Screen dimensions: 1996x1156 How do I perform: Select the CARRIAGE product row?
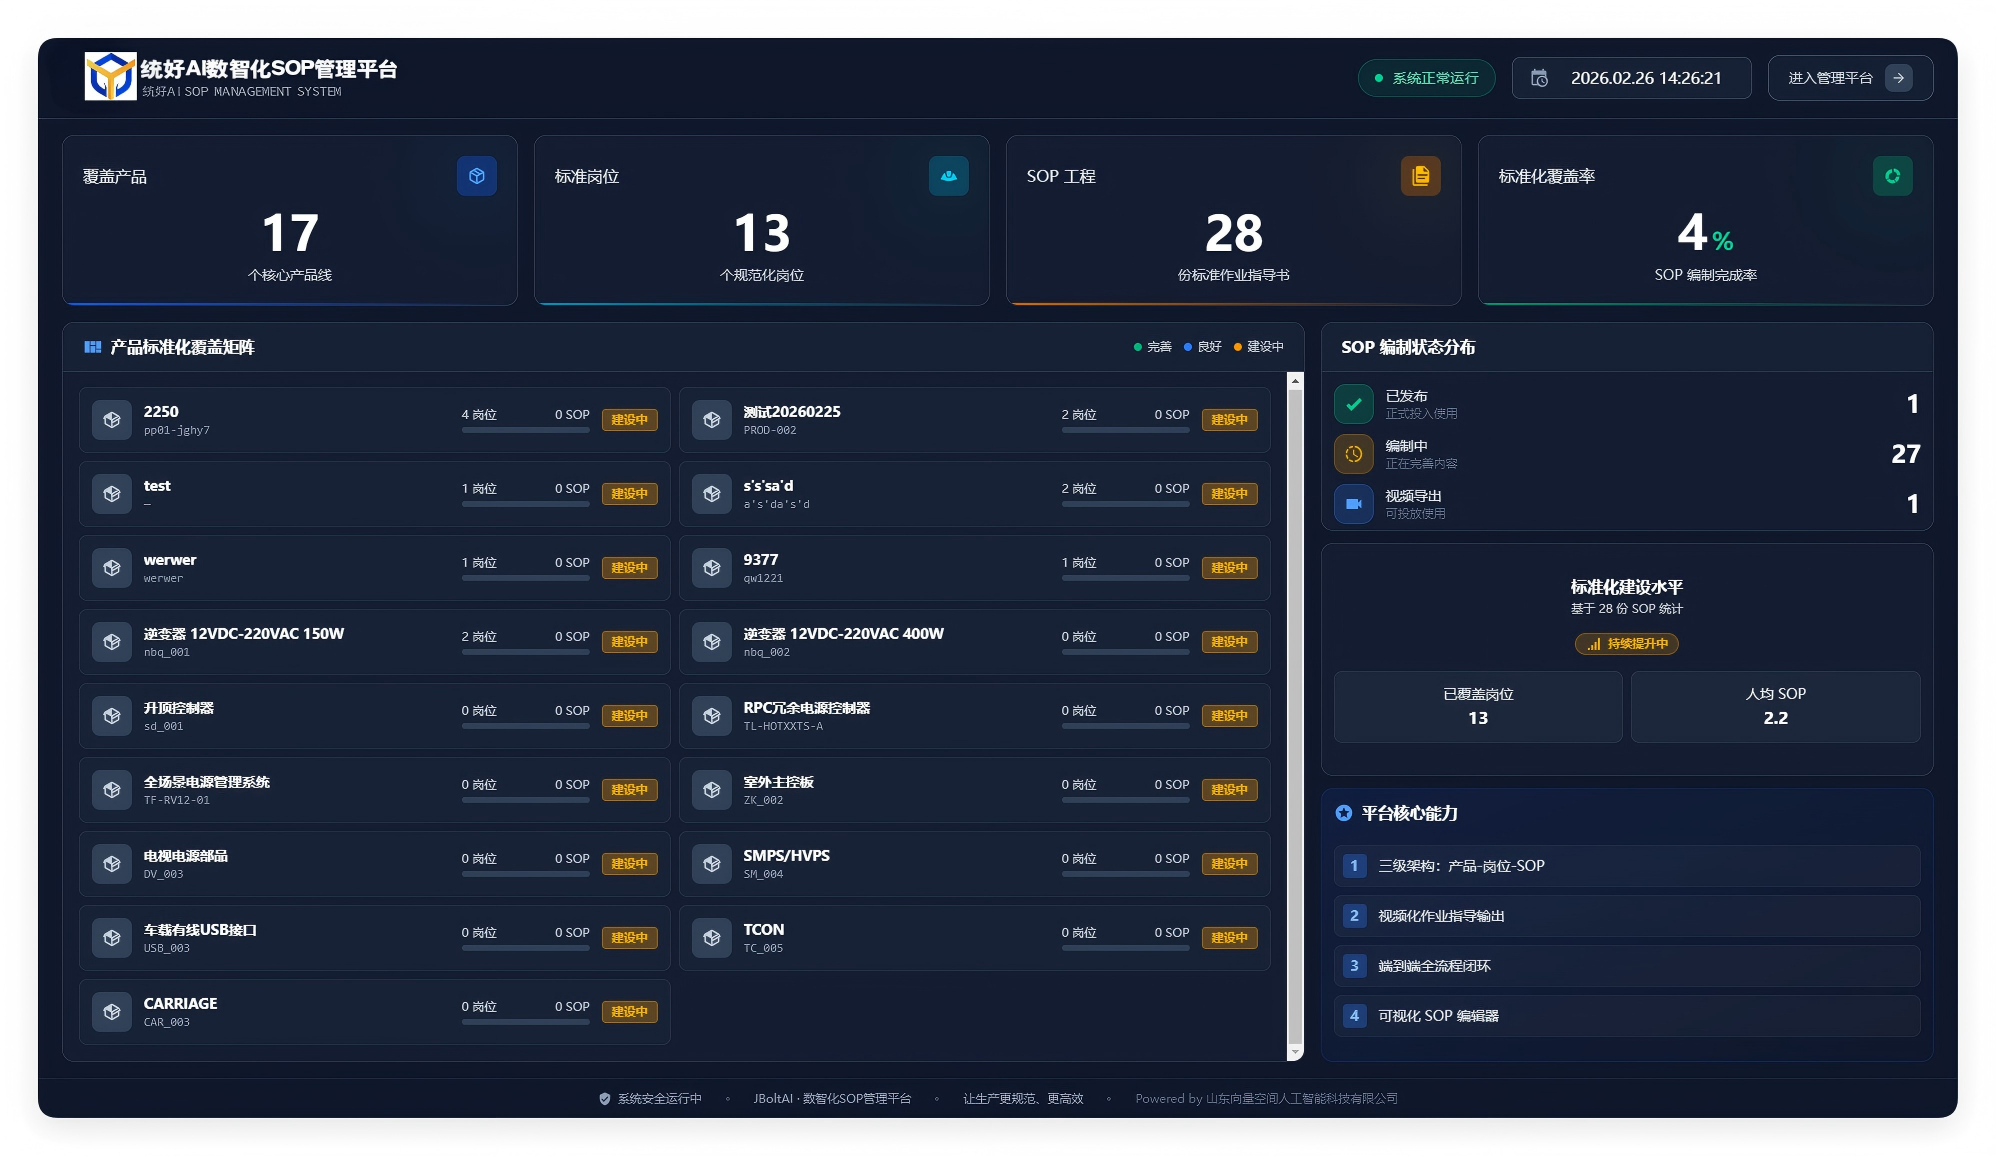[x=375, y=1012]
